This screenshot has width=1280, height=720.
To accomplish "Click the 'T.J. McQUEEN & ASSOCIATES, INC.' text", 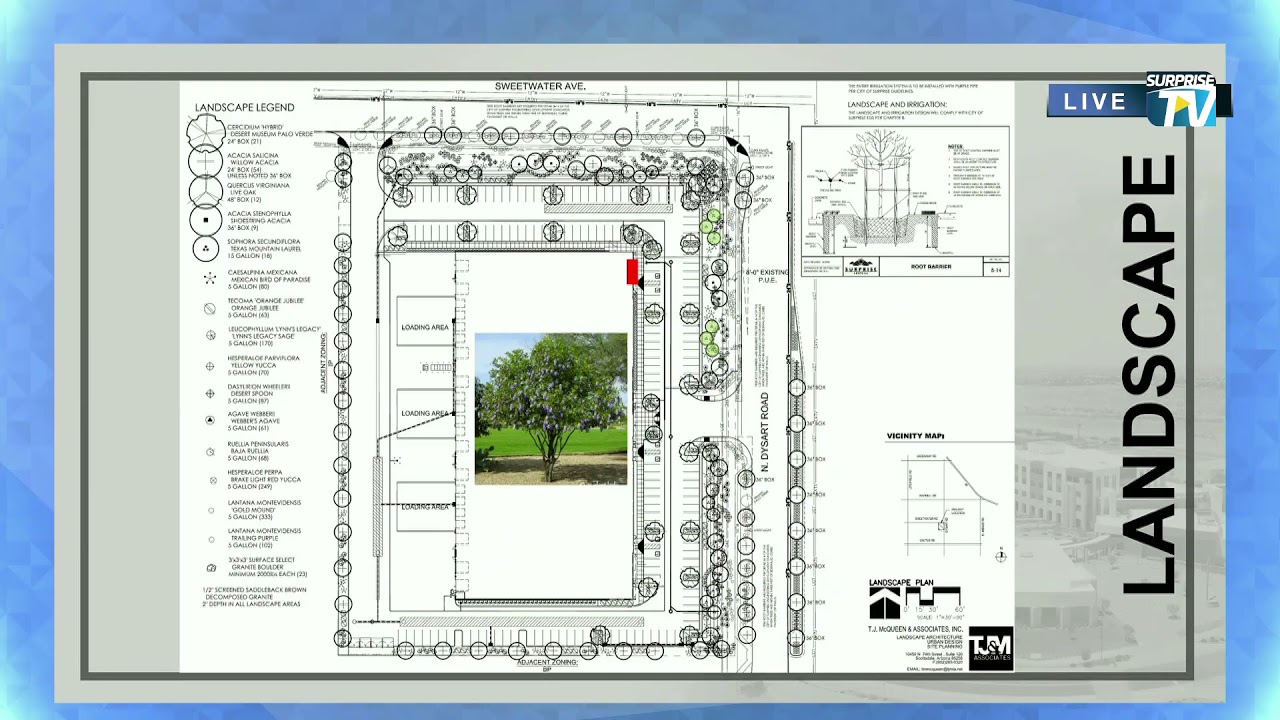I will [915, 629].
